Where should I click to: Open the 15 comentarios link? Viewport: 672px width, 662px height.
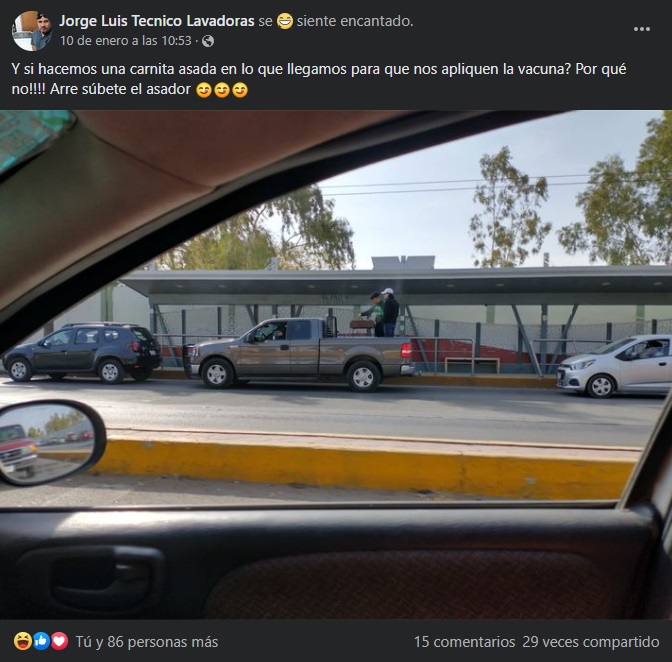coord(464,642)
